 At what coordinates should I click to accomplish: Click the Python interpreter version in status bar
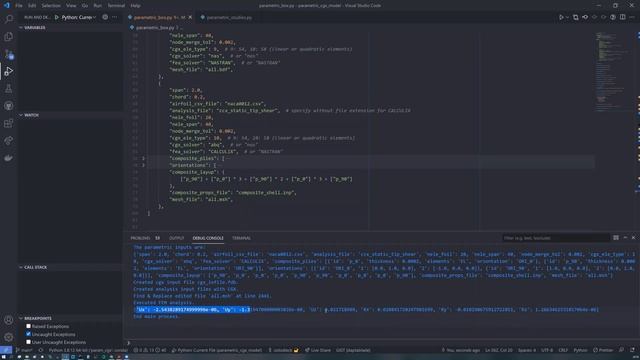(x=88, y=350)
